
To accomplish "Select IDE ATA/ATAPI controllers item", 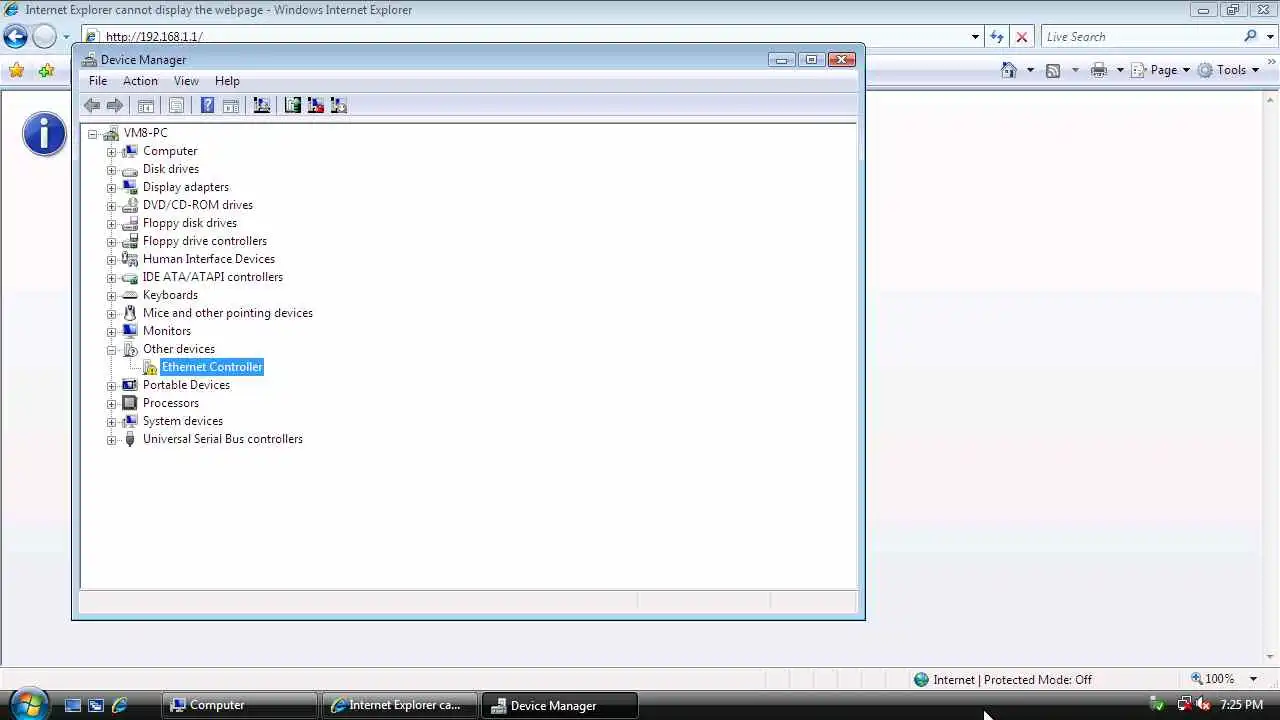I will click(x=213, y=277).
